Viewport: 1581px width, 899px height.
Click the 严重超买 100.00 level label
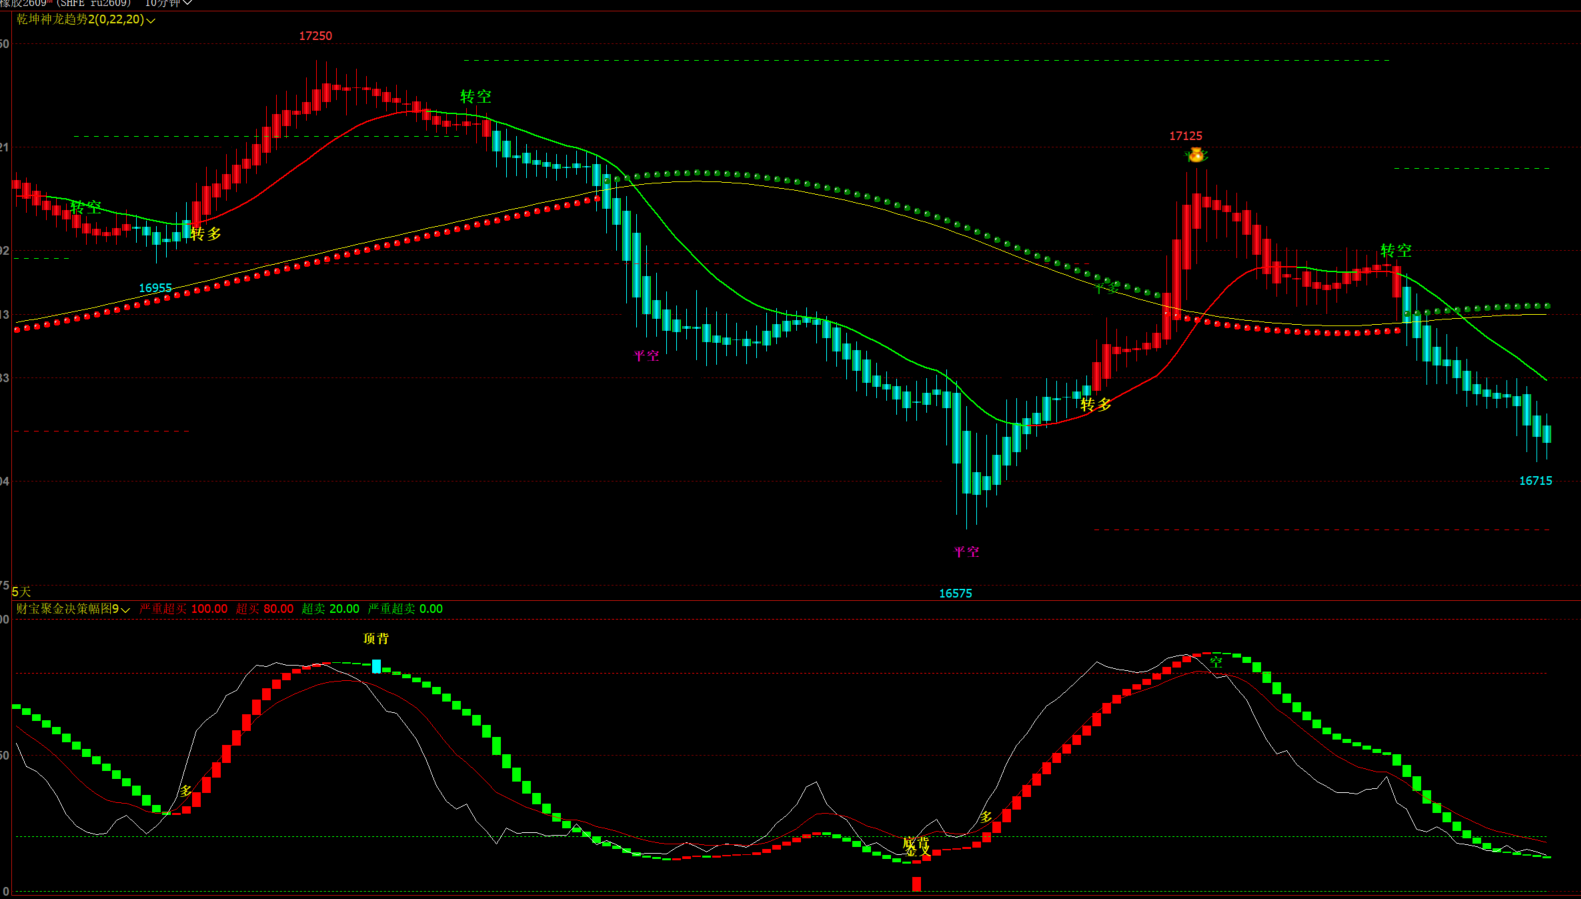183,609
